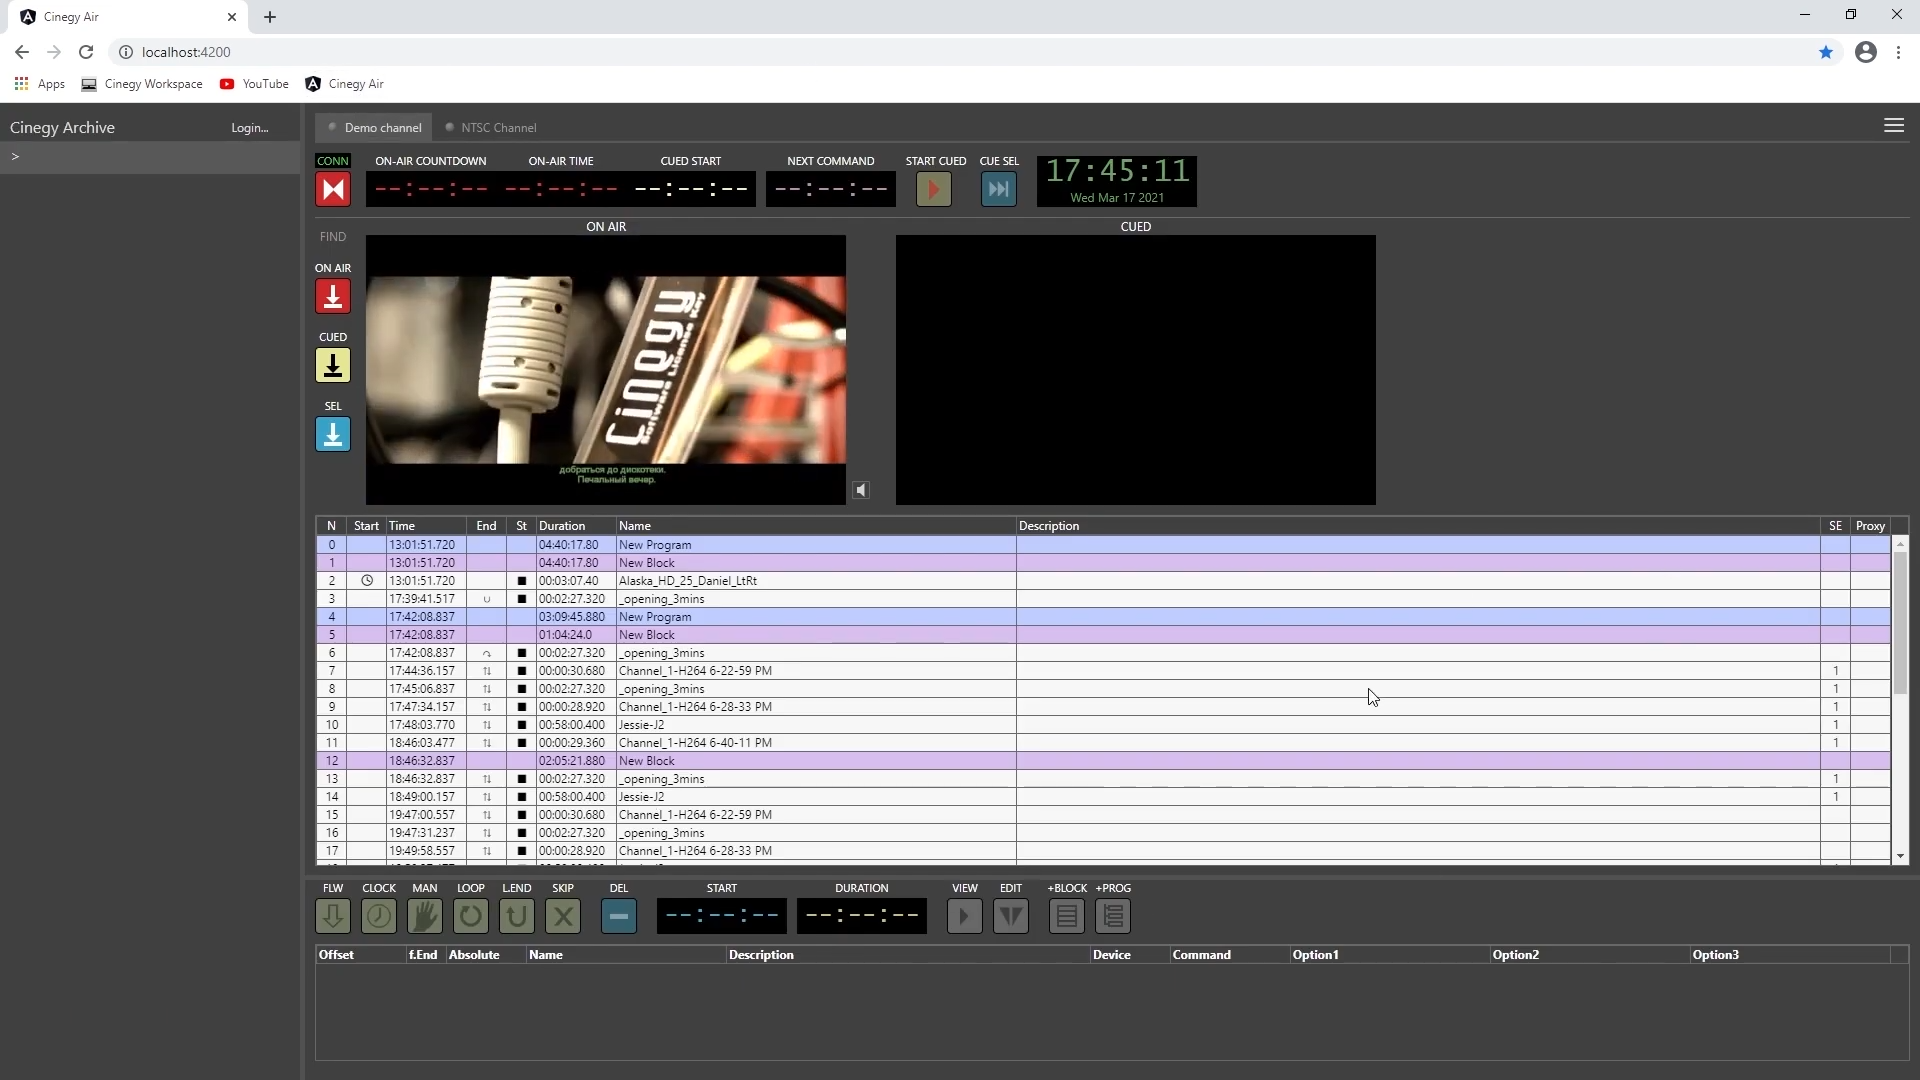Expand the Cinegy Archive tree arrow
Screen dimensions: 1920x1080
coord(15,157)
